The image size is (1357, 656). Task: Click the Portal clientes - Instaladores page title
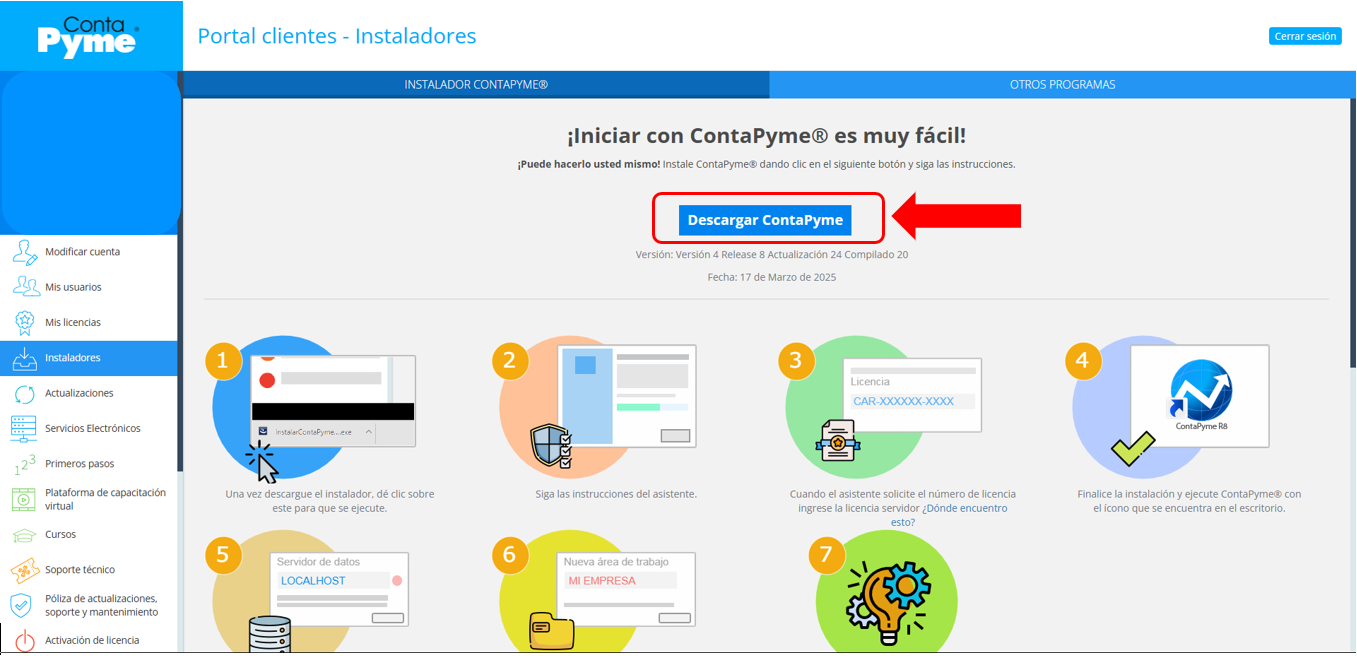pos(337,36)
